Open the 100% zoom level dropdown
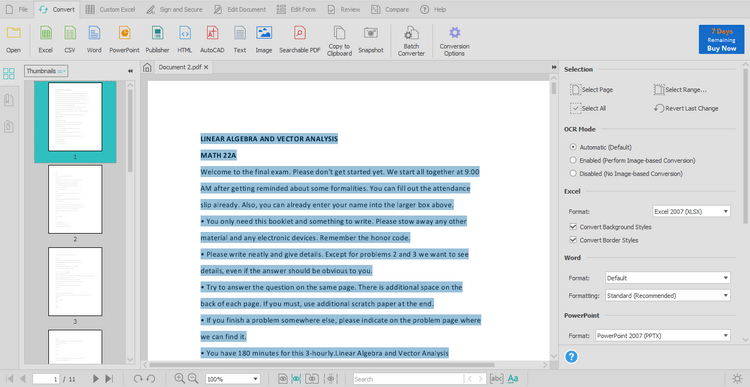Viewport: 750px width, 387px height. click(x=232, y=379)
